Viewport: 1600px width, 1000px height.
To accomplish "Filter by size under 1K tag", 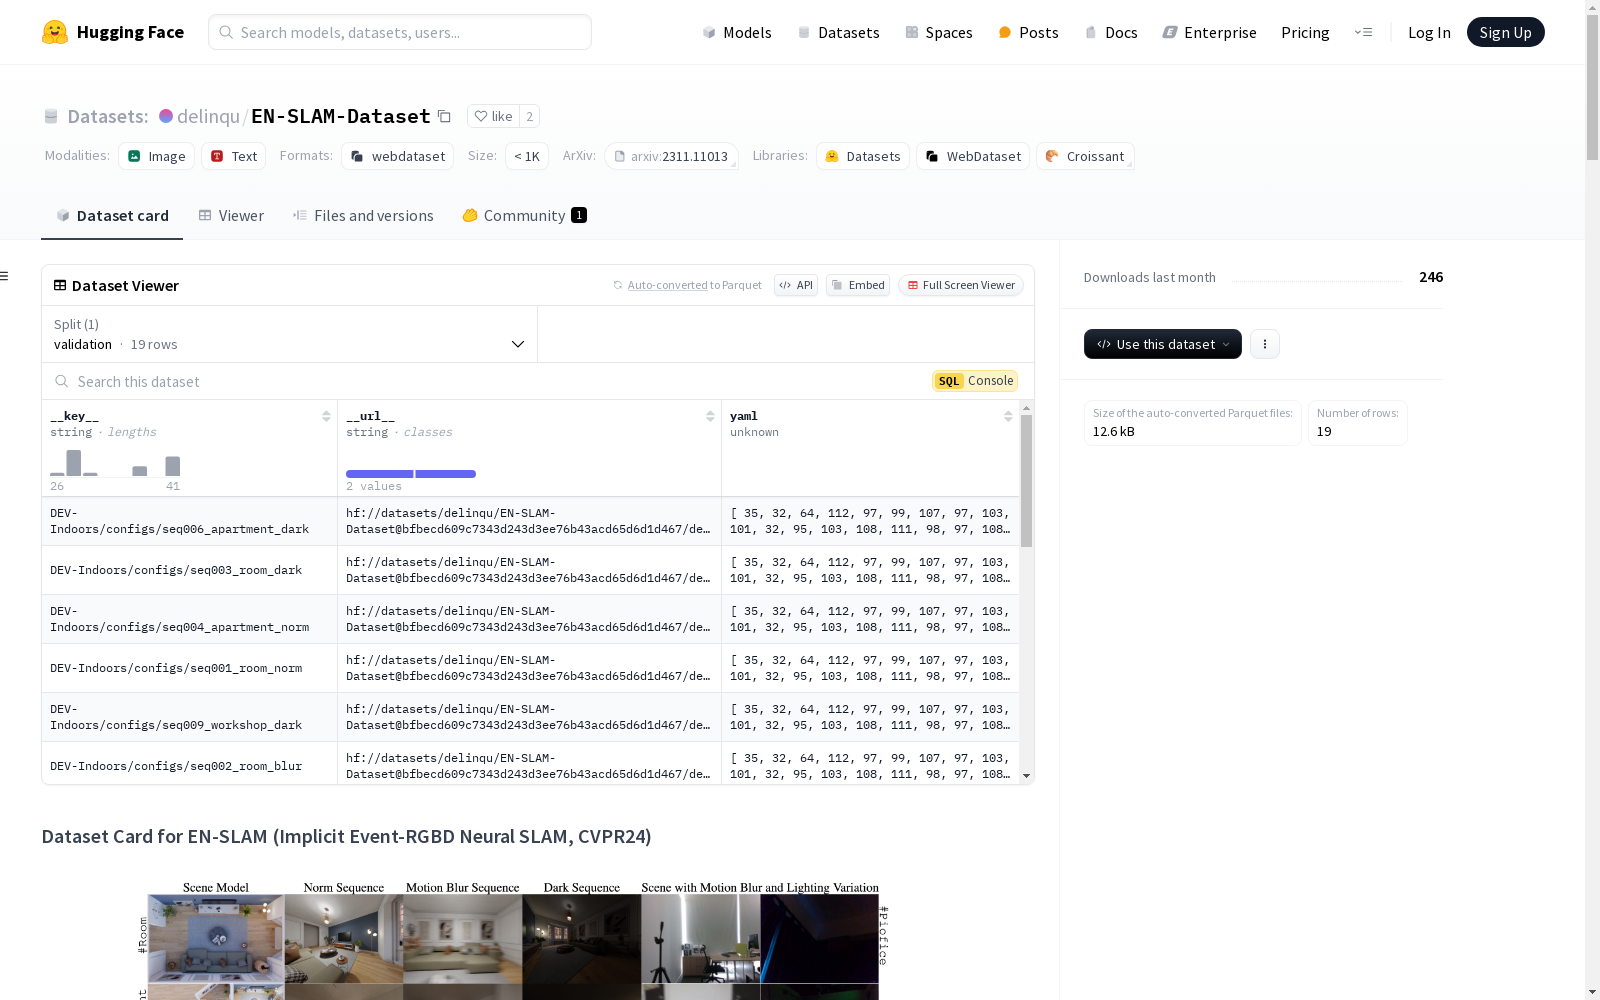I will (527, 156).
